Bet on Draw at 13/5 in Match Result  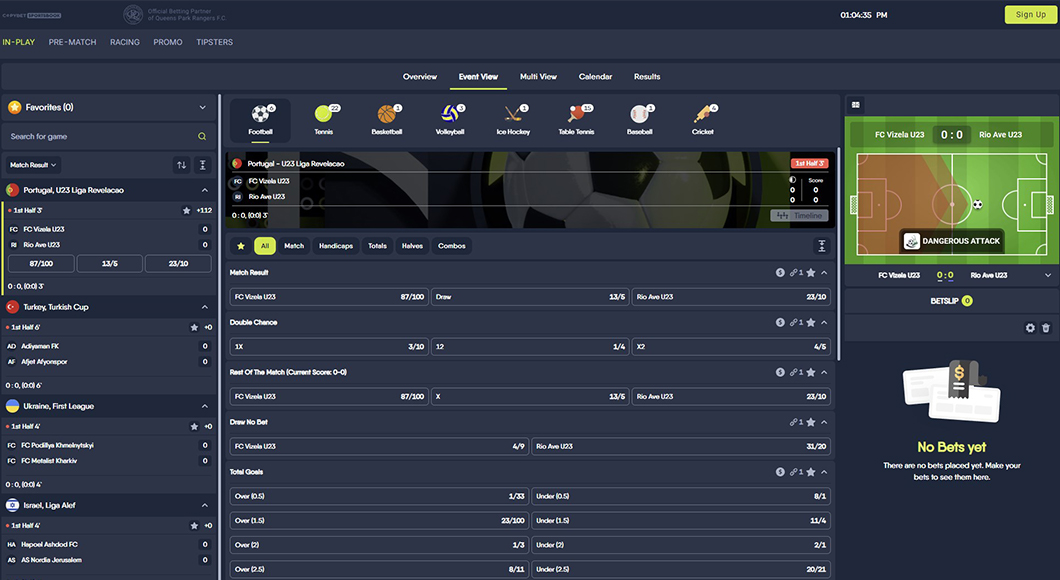coord(530,297)
